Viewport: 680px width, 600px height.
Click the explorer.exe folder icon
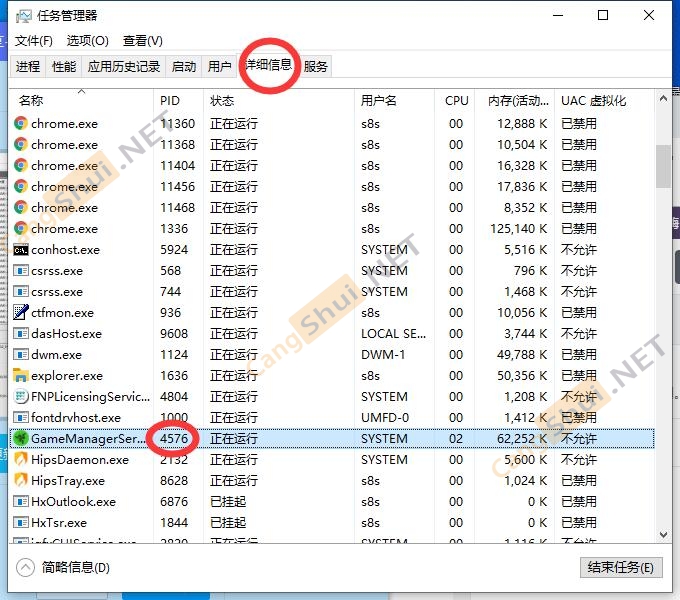21,375
